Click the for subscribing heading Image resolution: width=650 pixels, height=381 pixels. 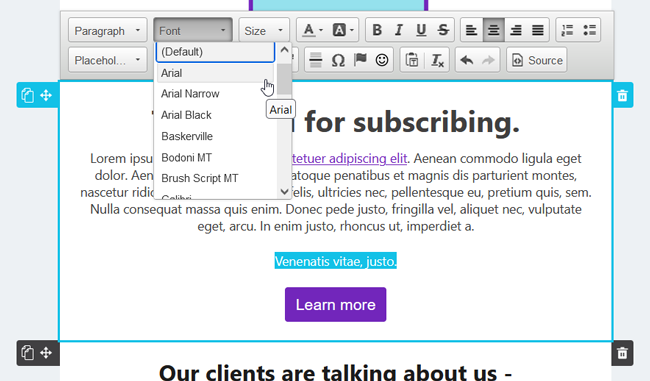click(x=412, y=122)
